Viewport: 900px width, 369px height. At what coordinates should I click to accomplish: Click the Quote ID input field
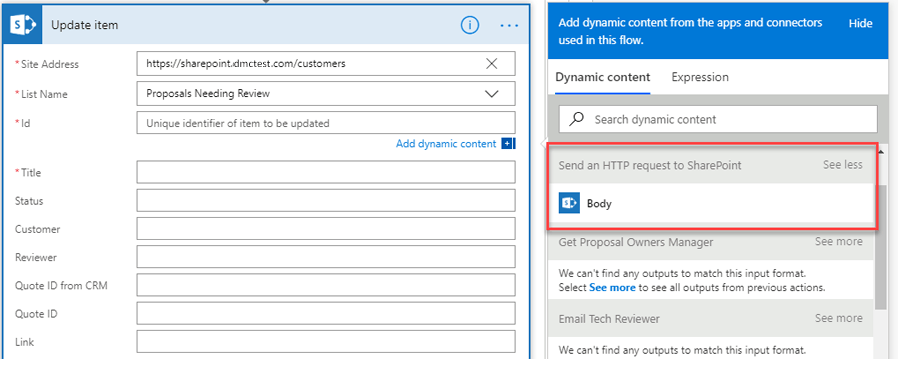tap(326, 313)
